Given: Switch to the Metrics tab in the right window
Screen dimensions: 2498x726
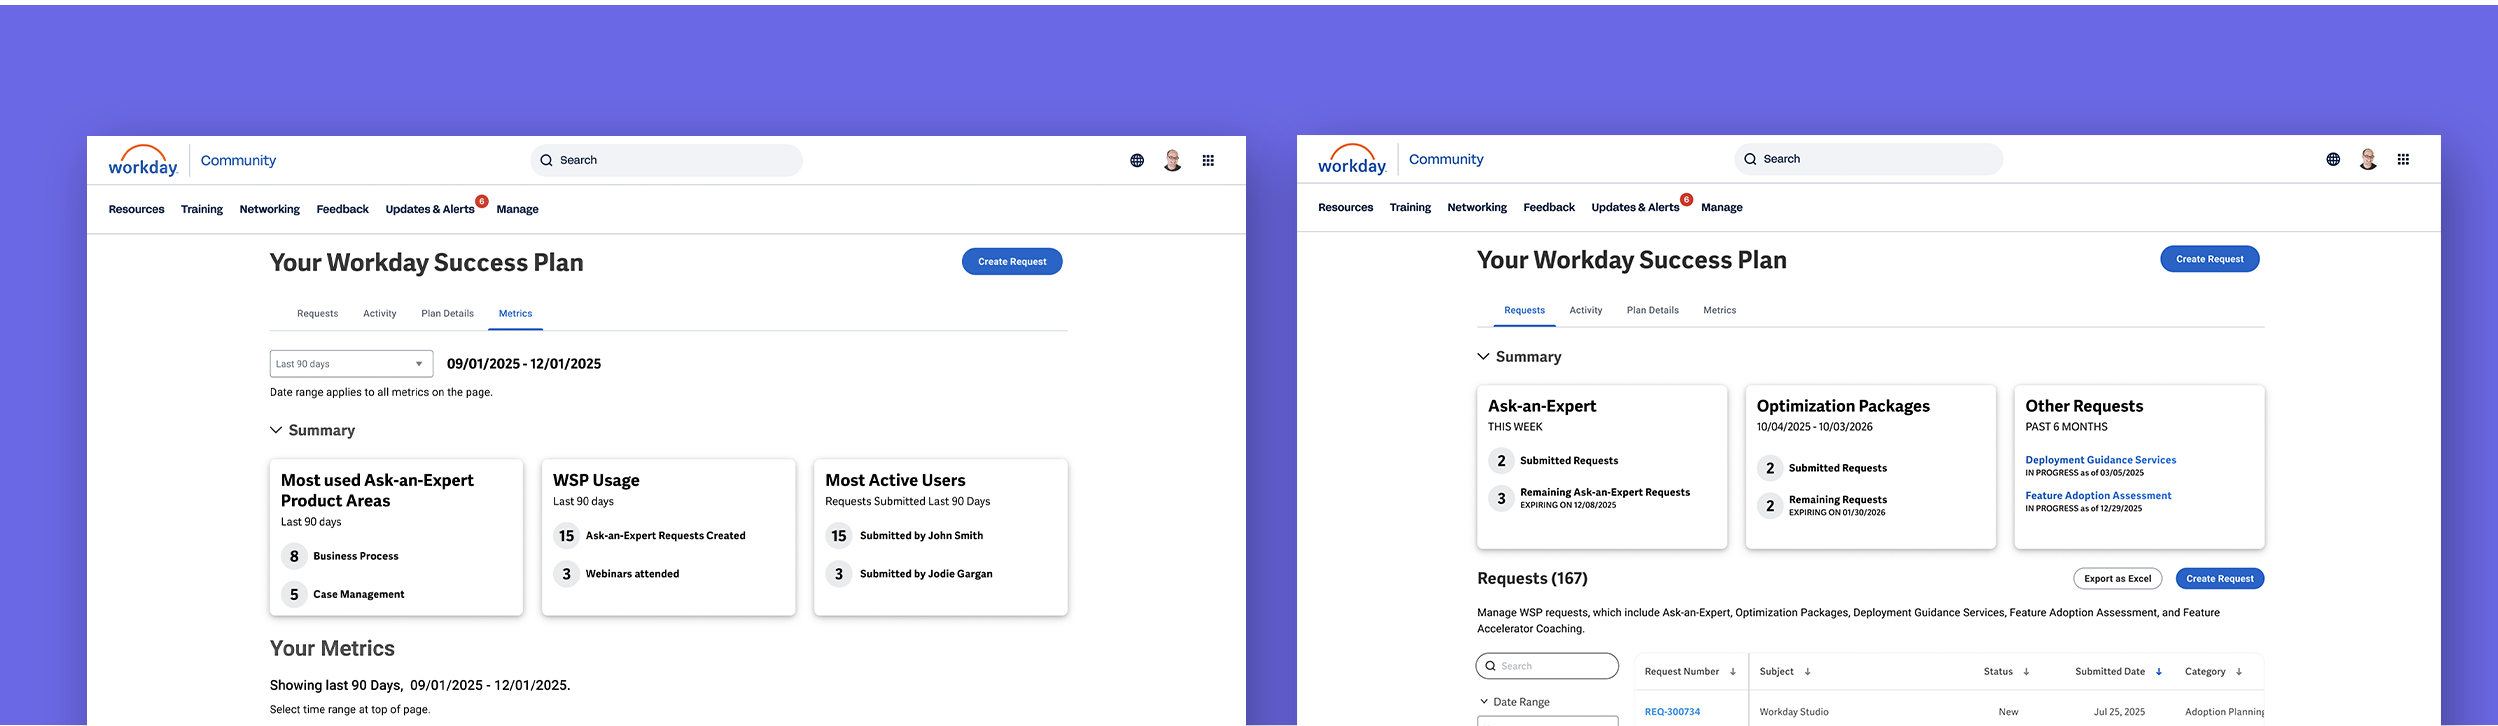Looking at the screenshot, I should pyautogui.click(x=1720, y=310).
